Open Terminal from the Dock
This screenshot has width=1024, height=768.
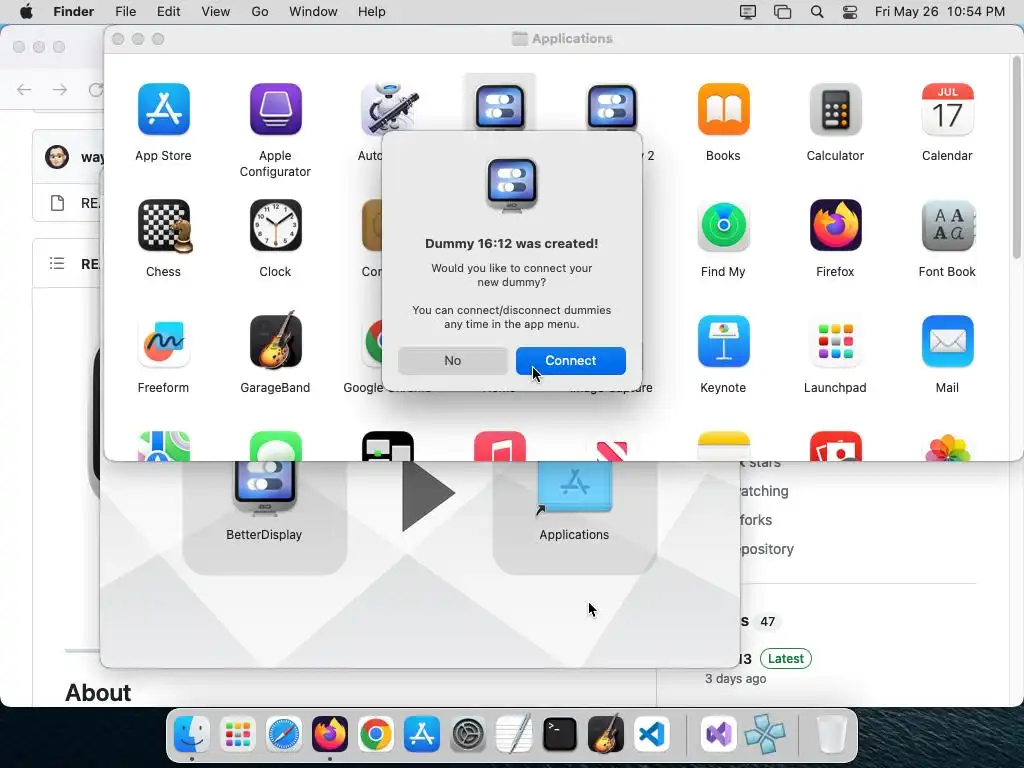[x=560, y=735]
